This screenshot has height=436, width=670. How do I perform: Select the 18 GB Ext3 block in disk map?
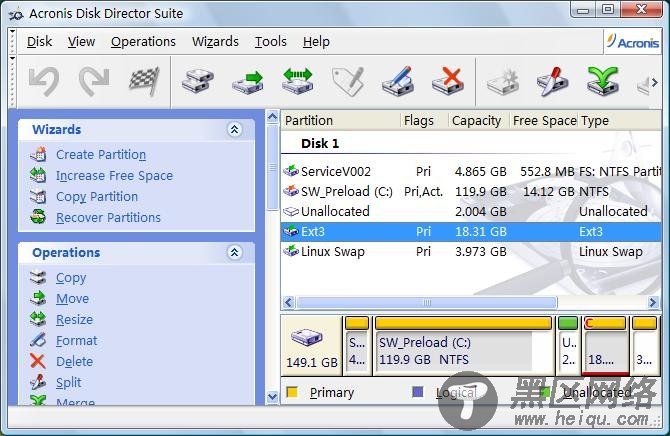[x=606, y=346]
